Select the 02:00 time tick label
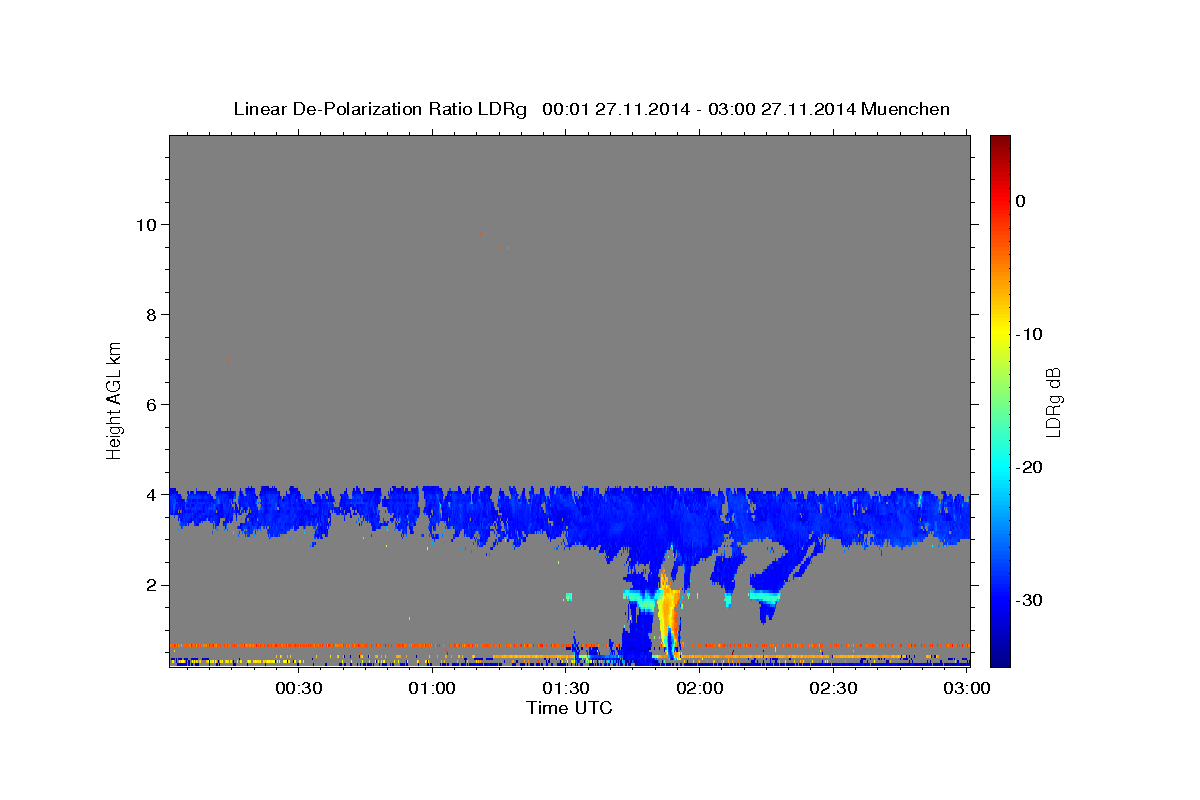The height and width of the screenshot is (800, 1200). pyautogui.click(x=700, y=688)
